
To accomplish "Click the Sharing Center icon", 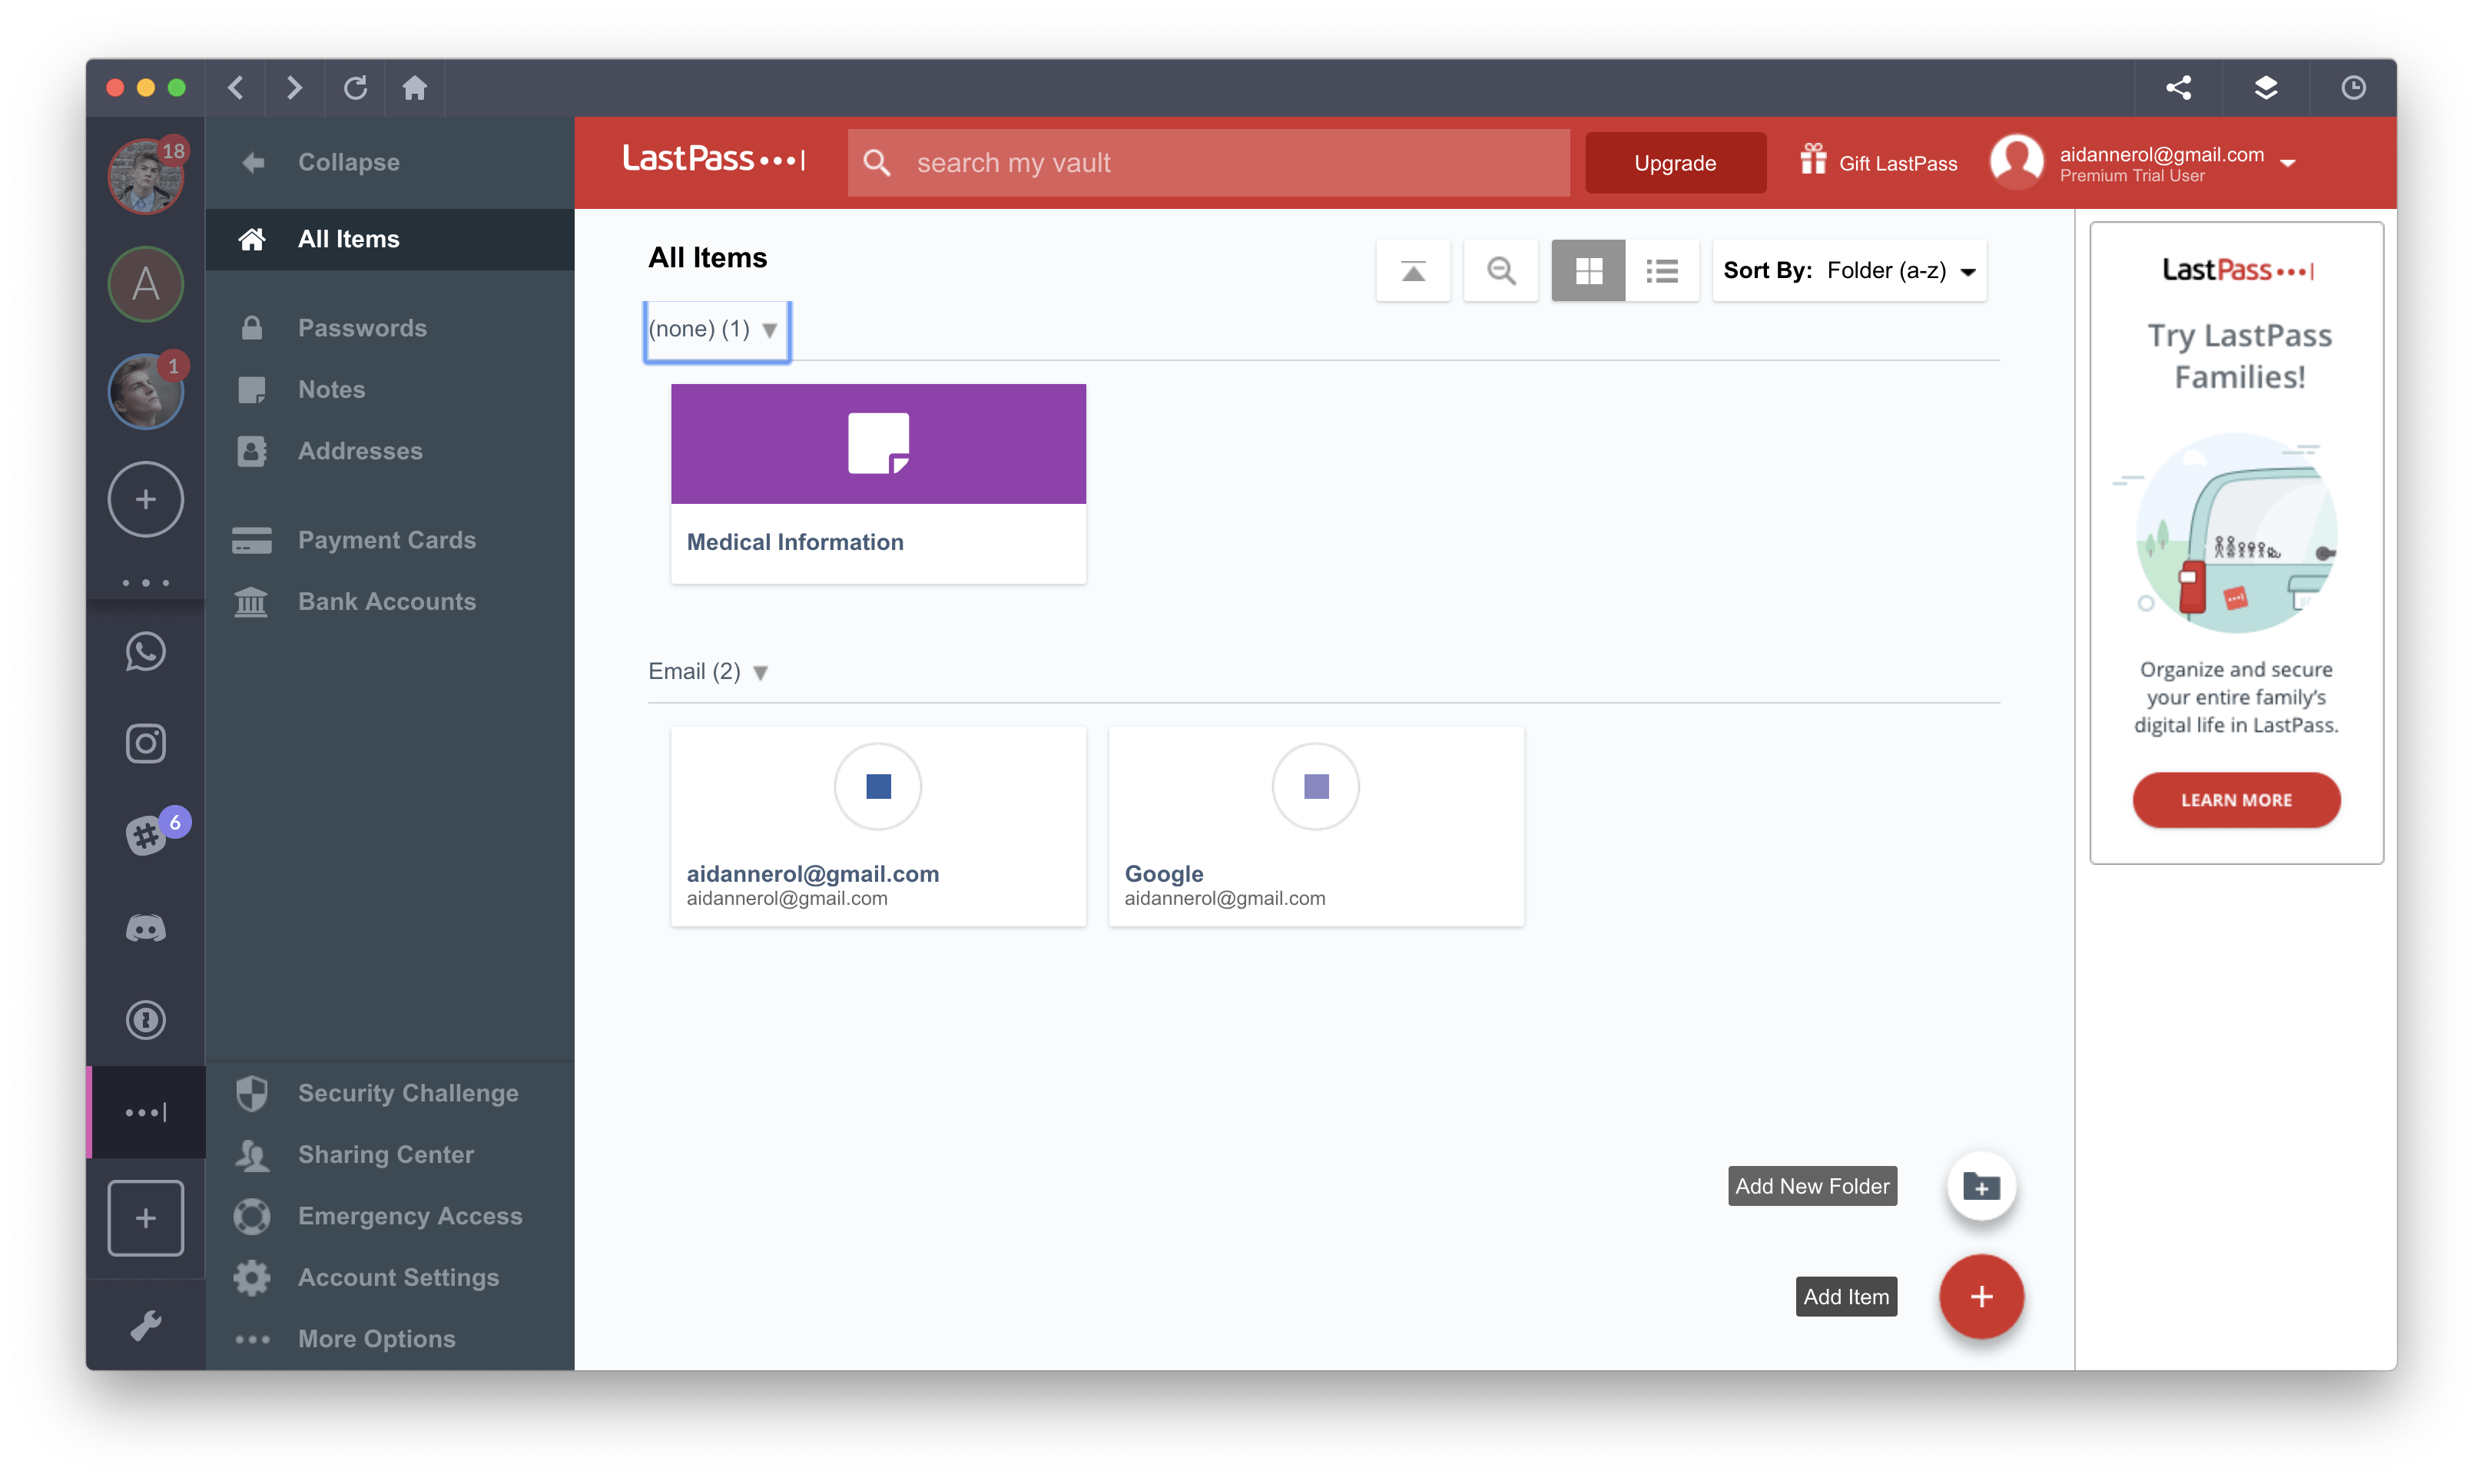I will click(254, 1154).
